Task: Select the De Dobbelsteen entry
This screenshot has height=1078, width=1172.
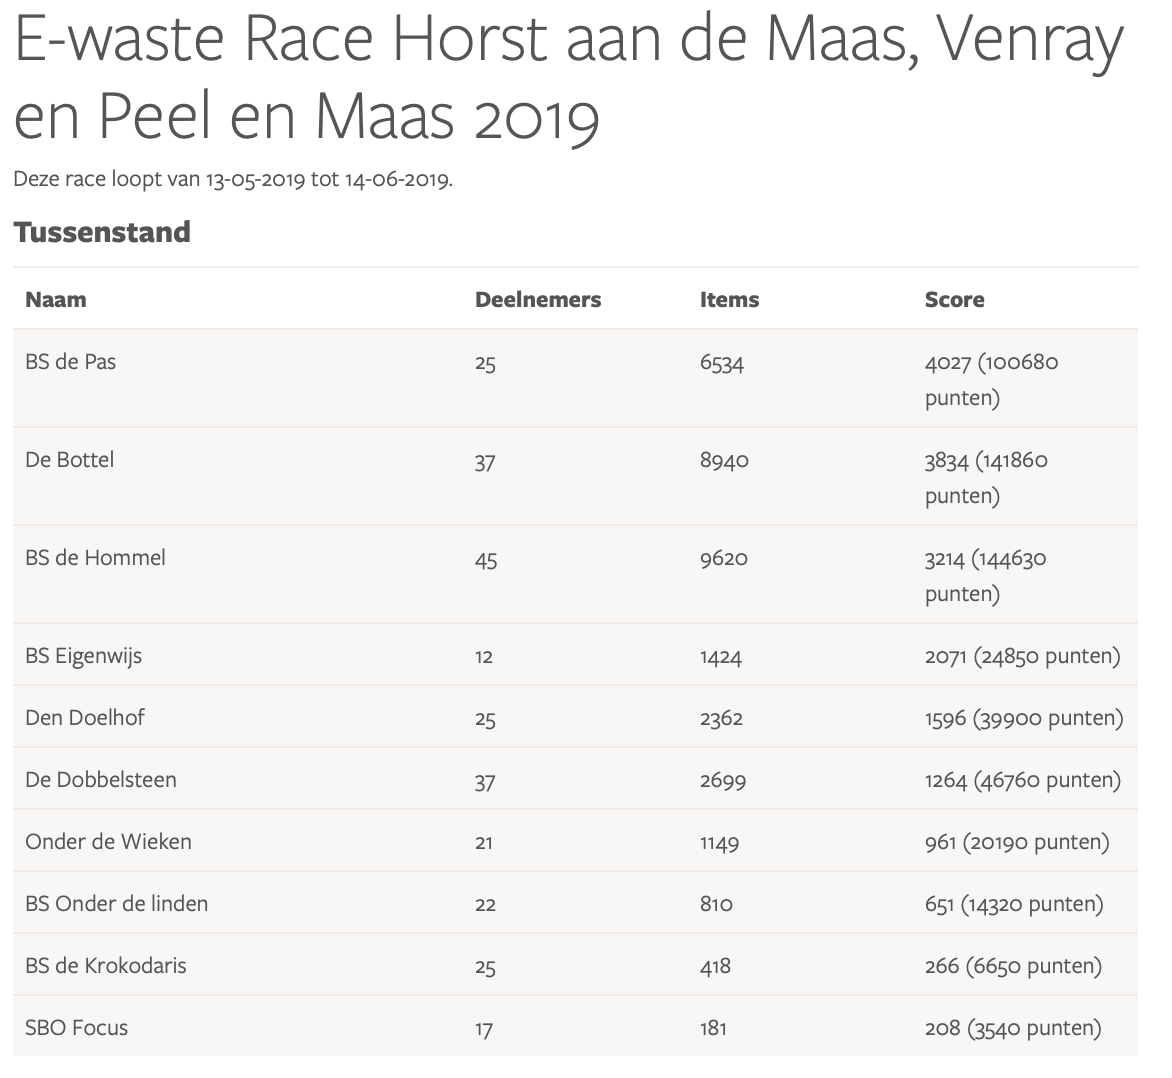Action: point(101,780)
